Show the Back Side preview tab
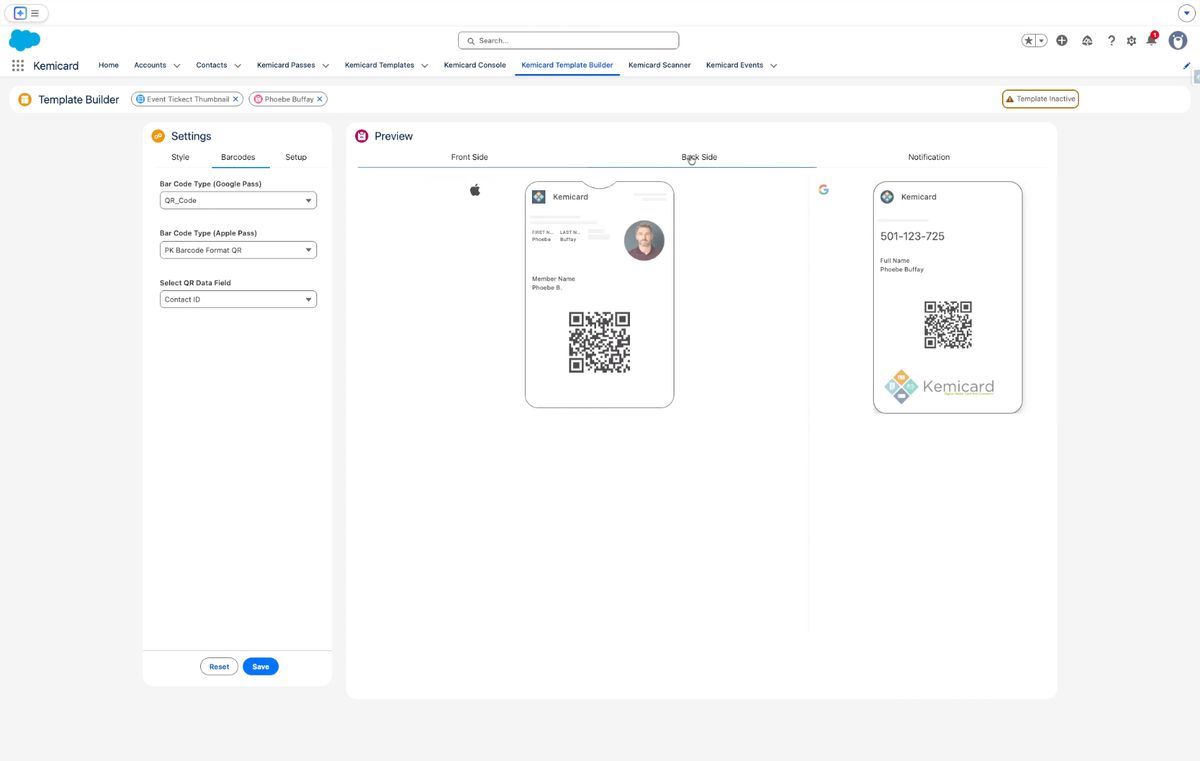 pyautogui.click(x=699, y=157)
